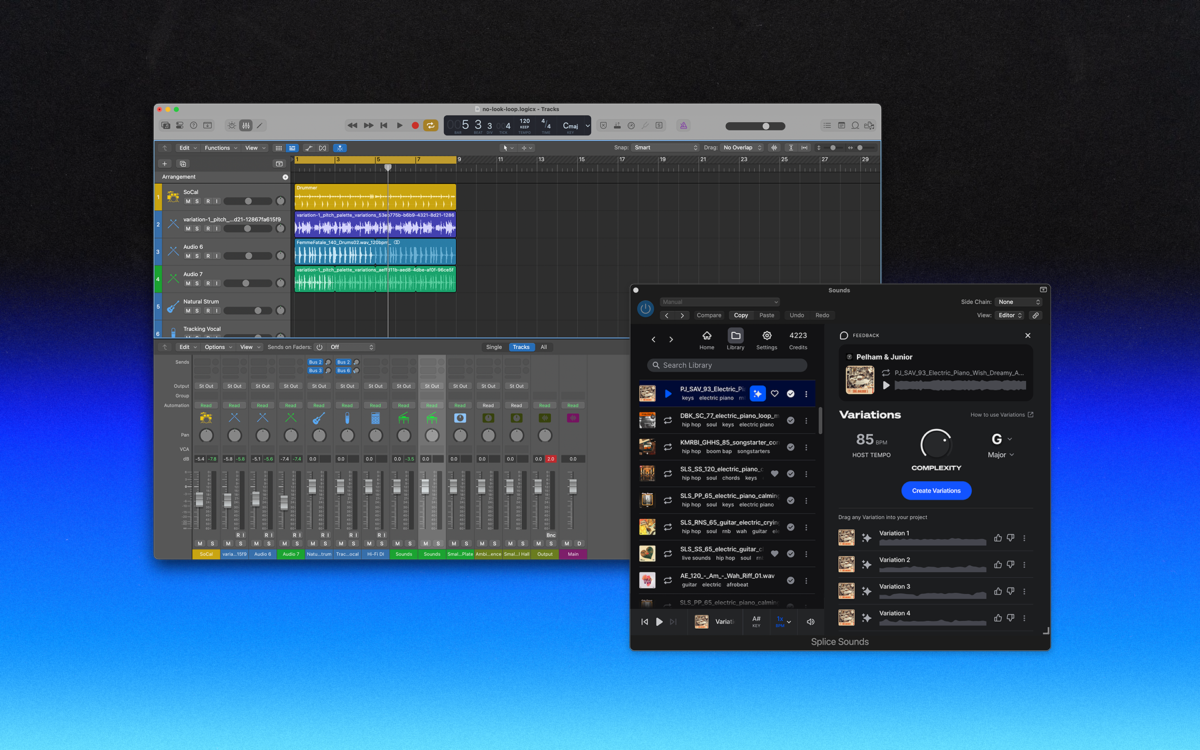Click the power button in the Splice plugin header
This screenshot has height=750, width=1200.
point(645,308)
